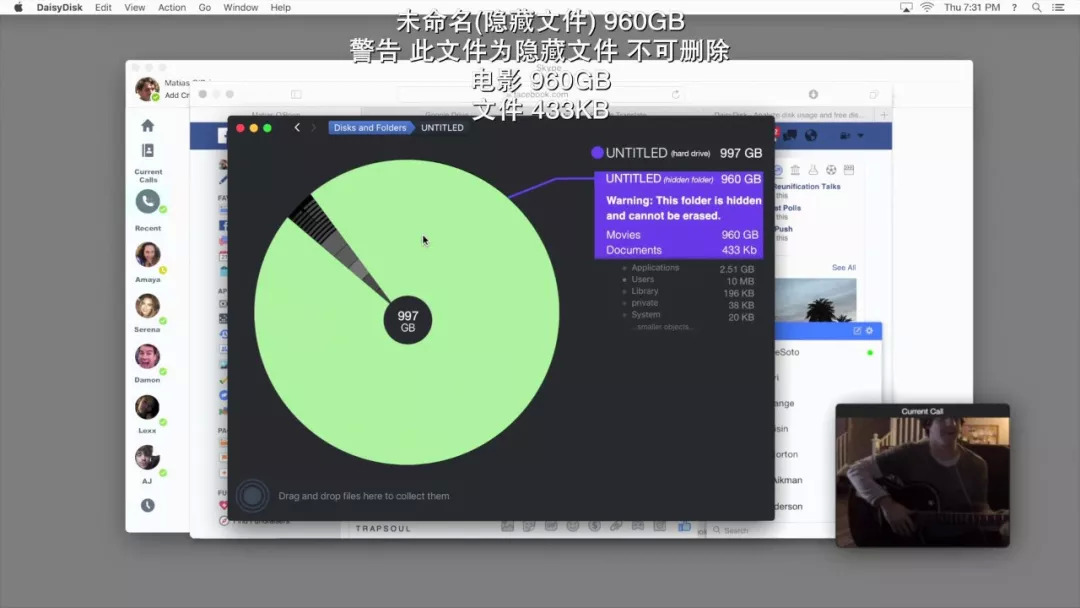The height and width of the screenshot is (608, 1080).
Task: Open the Go menu
Action: coord(205,8)
